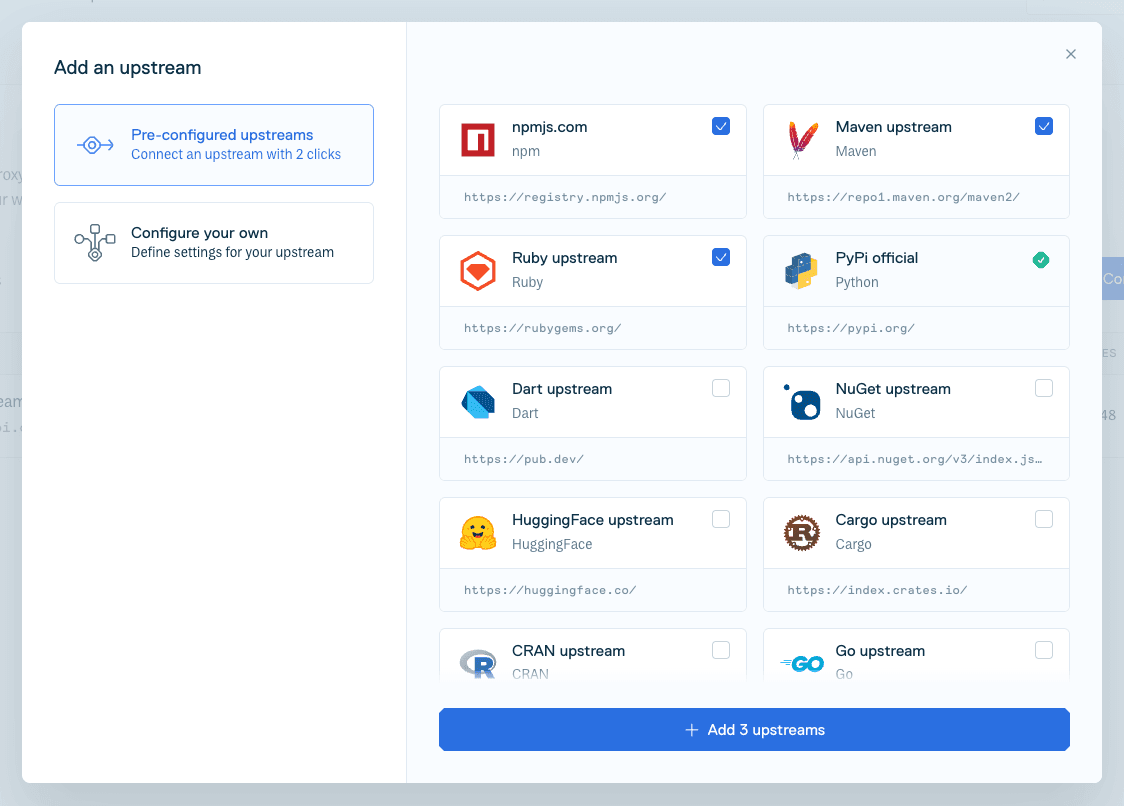Click the https://index.crates.io/ URL text
The image size is (1124, 806).
pos(877,590)
